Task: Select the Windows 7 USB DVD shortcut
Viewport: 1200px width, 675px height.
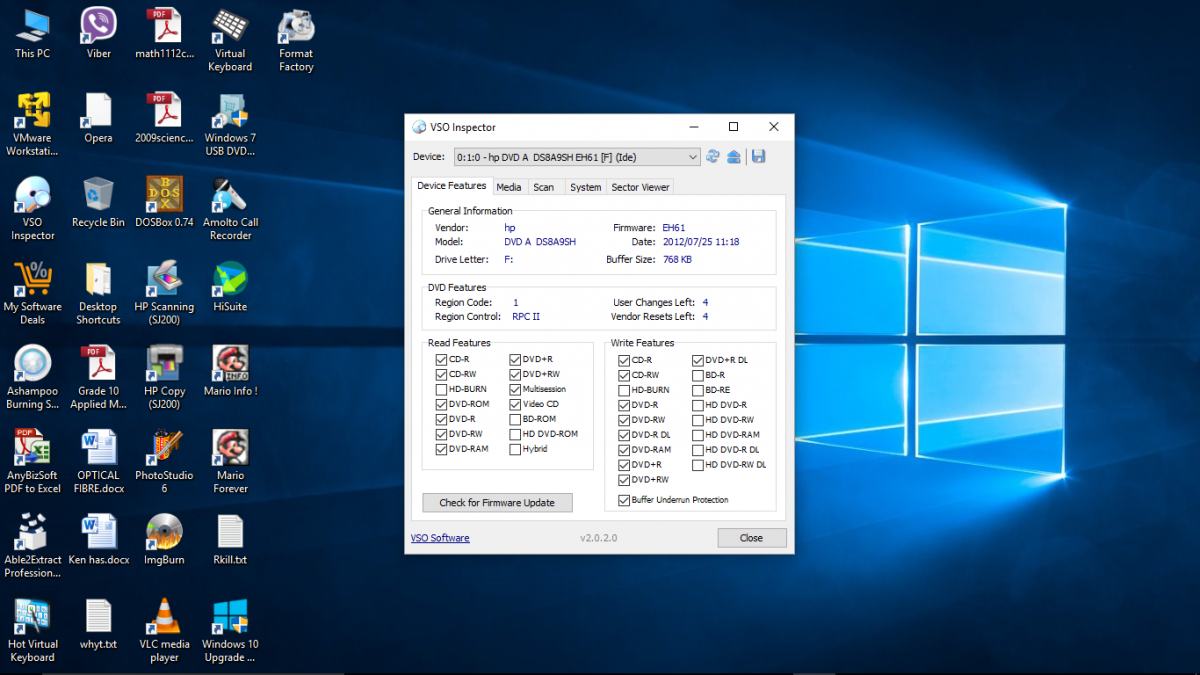Action: 230,125
